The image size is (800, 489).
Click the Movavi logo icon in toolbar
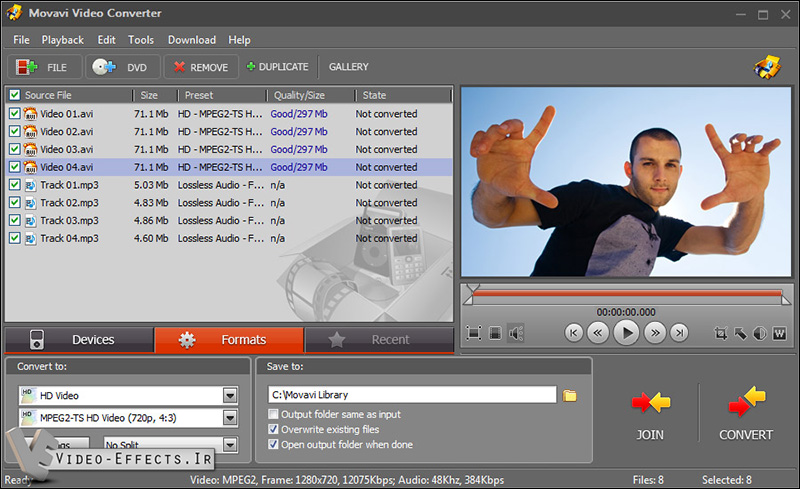(x=767, y=67)
